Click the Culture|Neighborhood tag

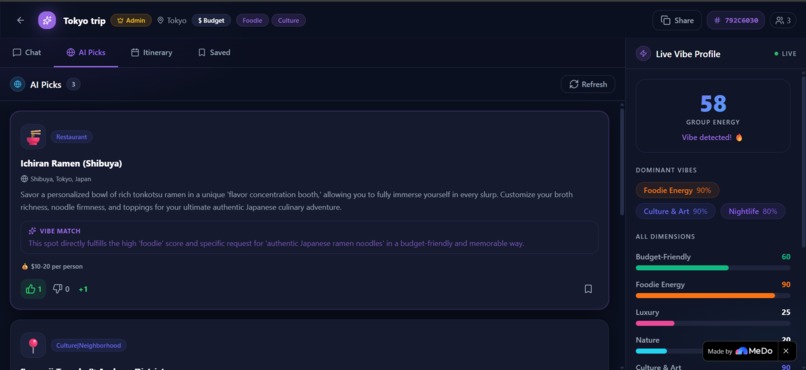tap(88, 345)
